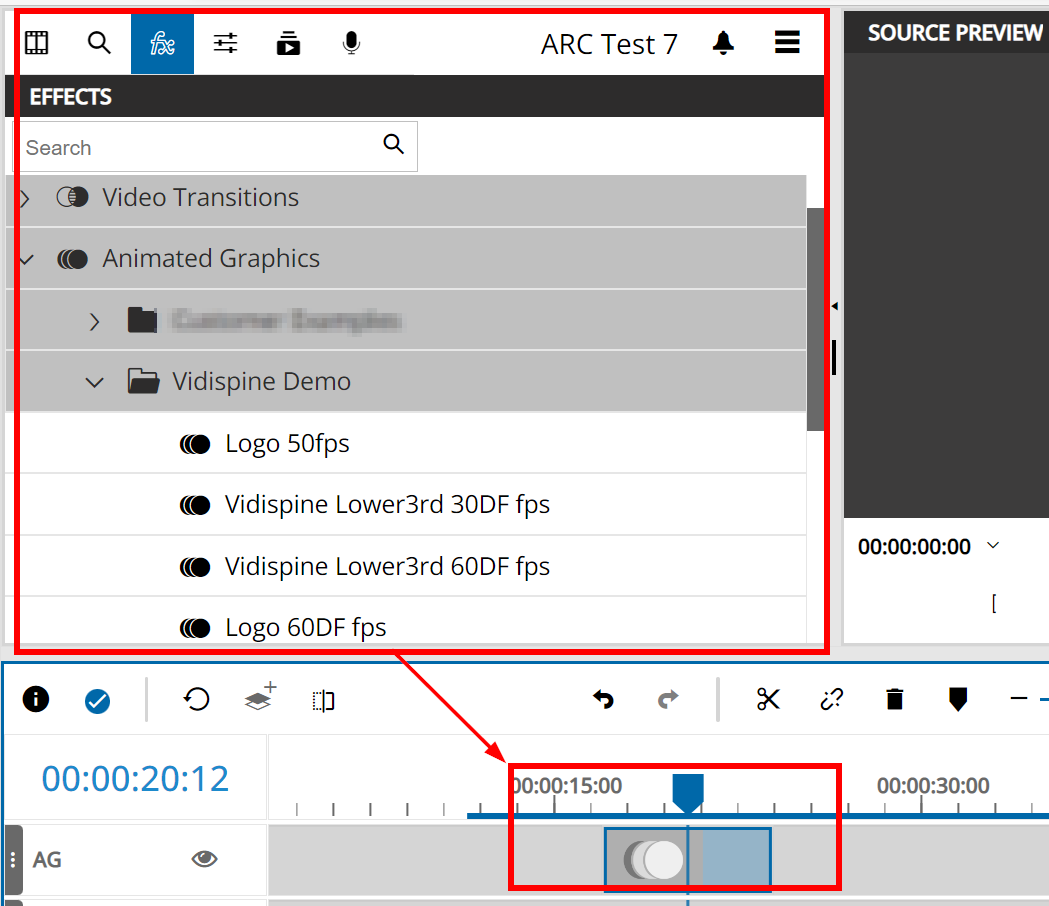Open the search tab magnifier icon
This screenshot has width=1049, height=906.
99,43
